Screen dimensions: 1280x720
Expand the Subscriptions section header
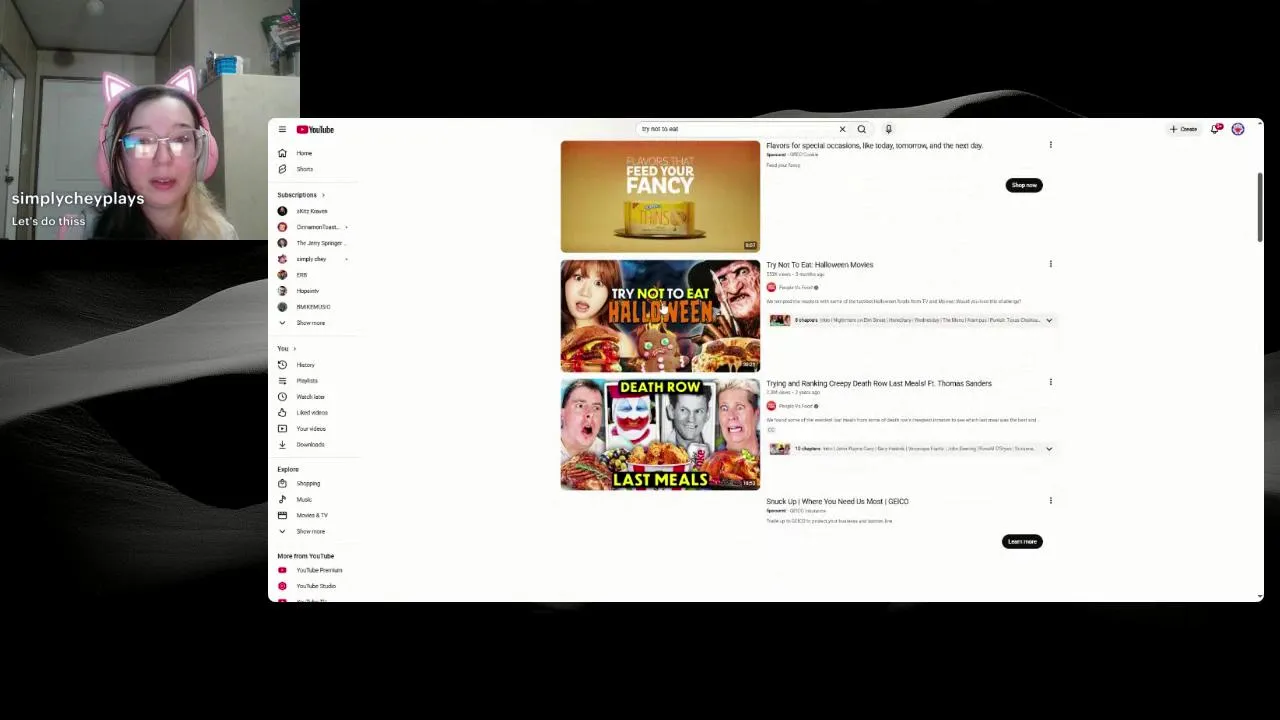pos(300,195)
